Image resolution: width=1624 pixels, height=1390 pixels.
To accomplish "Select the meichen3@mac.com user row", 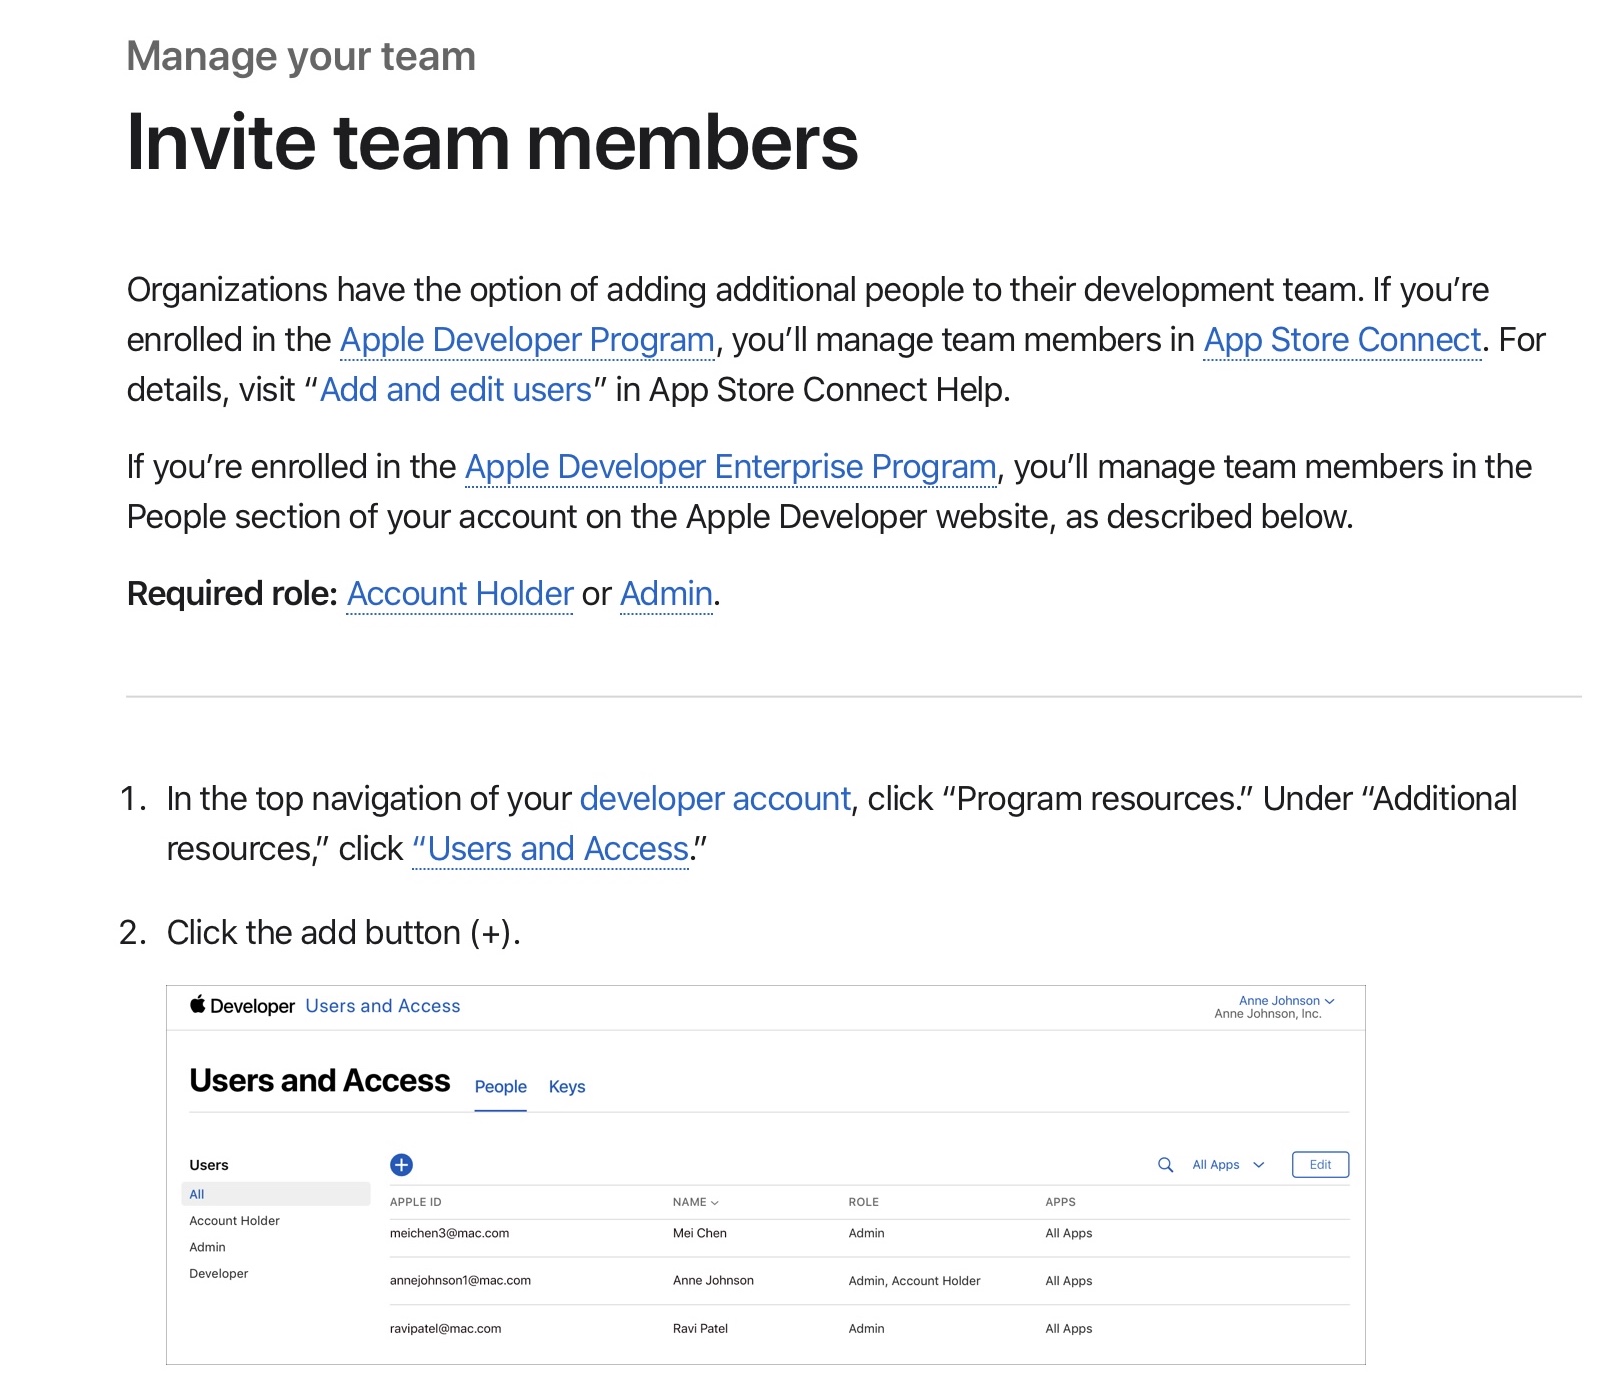I will click(x=450, y=1234).
